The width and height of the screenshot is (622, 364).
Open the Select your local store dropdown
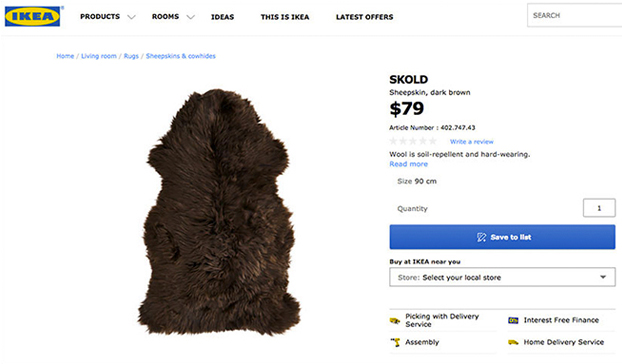pos(502,277)
